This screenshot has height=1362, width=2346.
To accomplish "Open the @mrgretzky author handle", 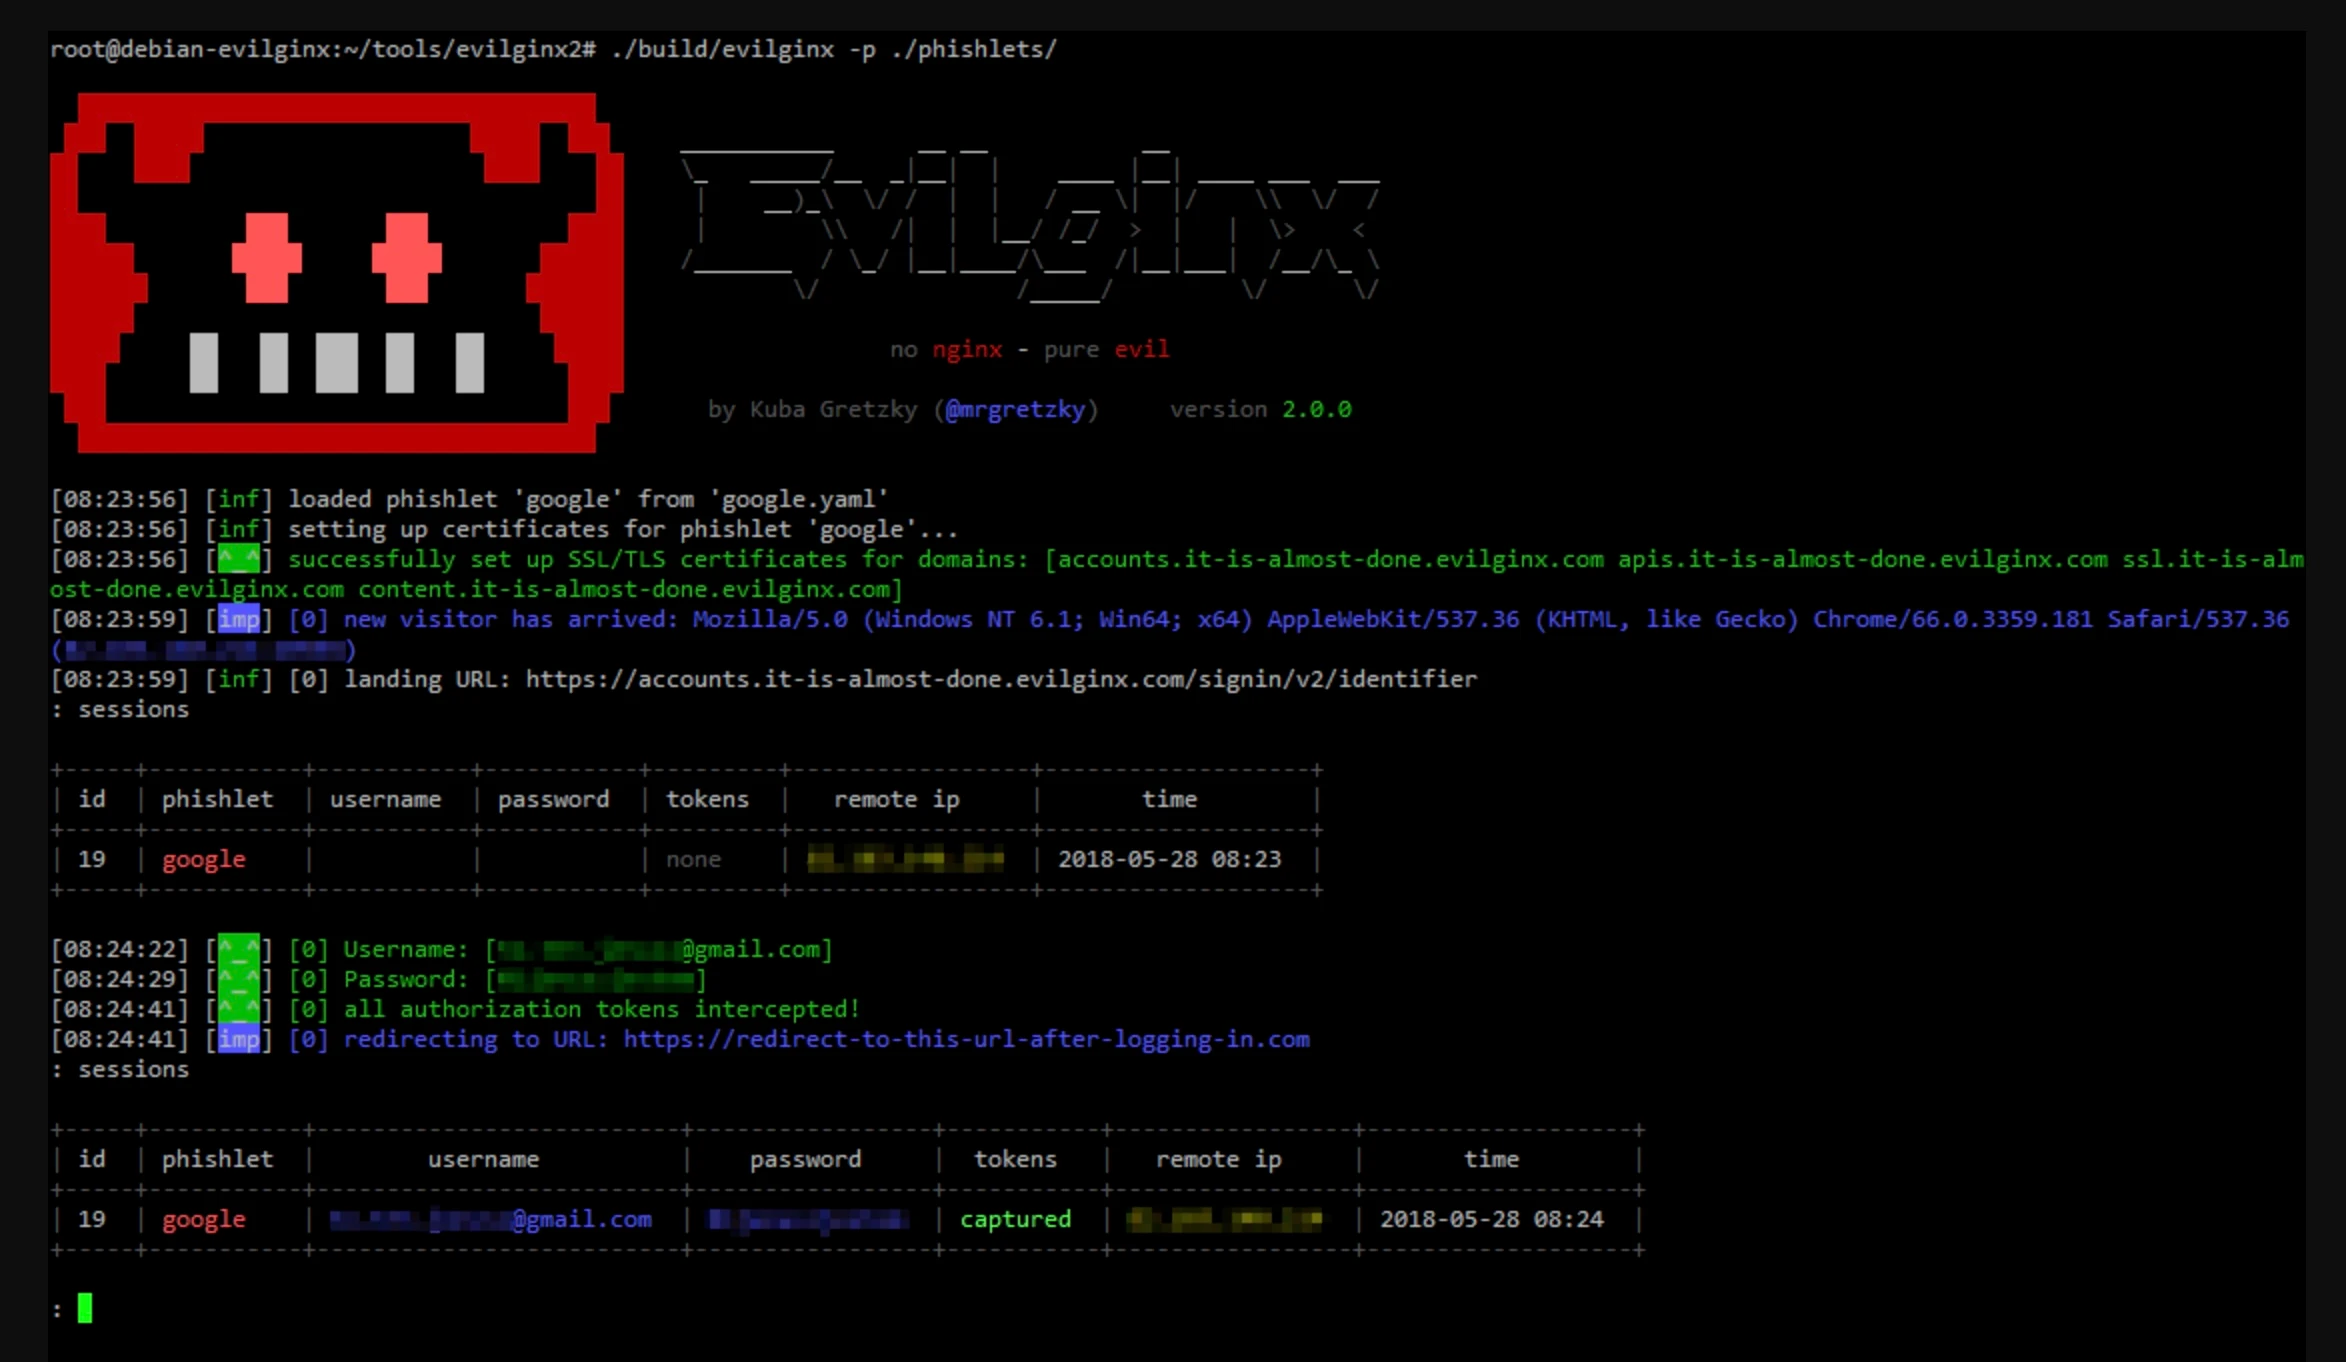I will (1015, 409).
